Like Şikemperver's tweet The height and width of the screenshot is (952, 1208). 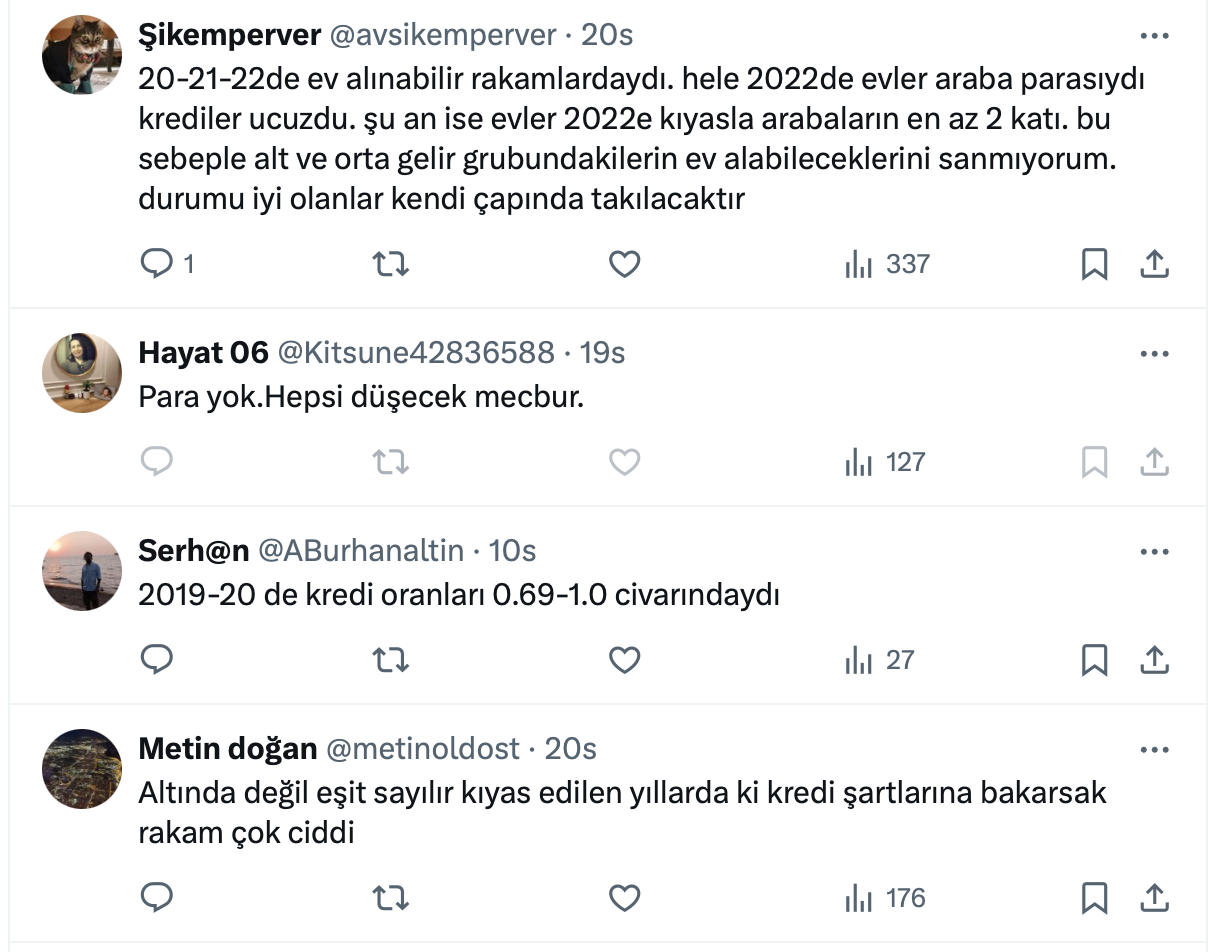pyautogui.click(x=624, y=264)
